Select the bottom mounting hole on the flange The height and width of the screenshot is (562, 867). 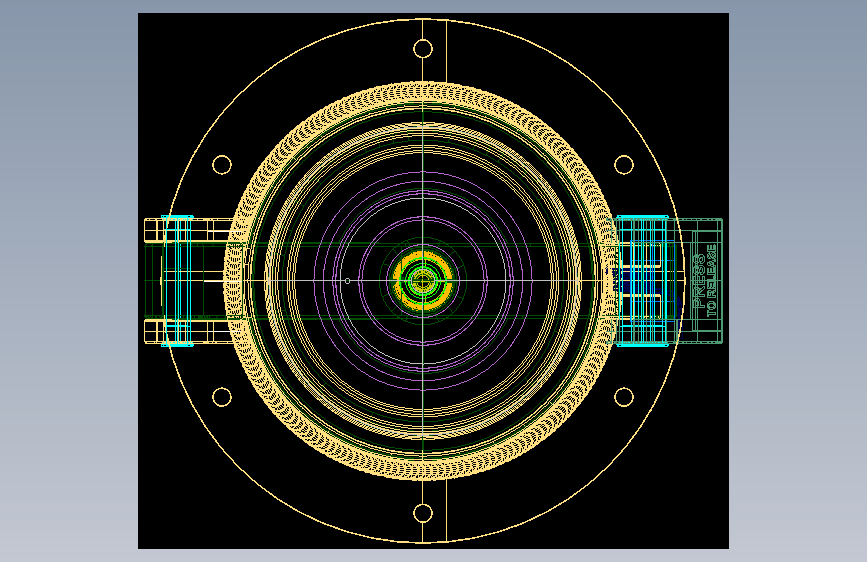(x=423, y=513)
